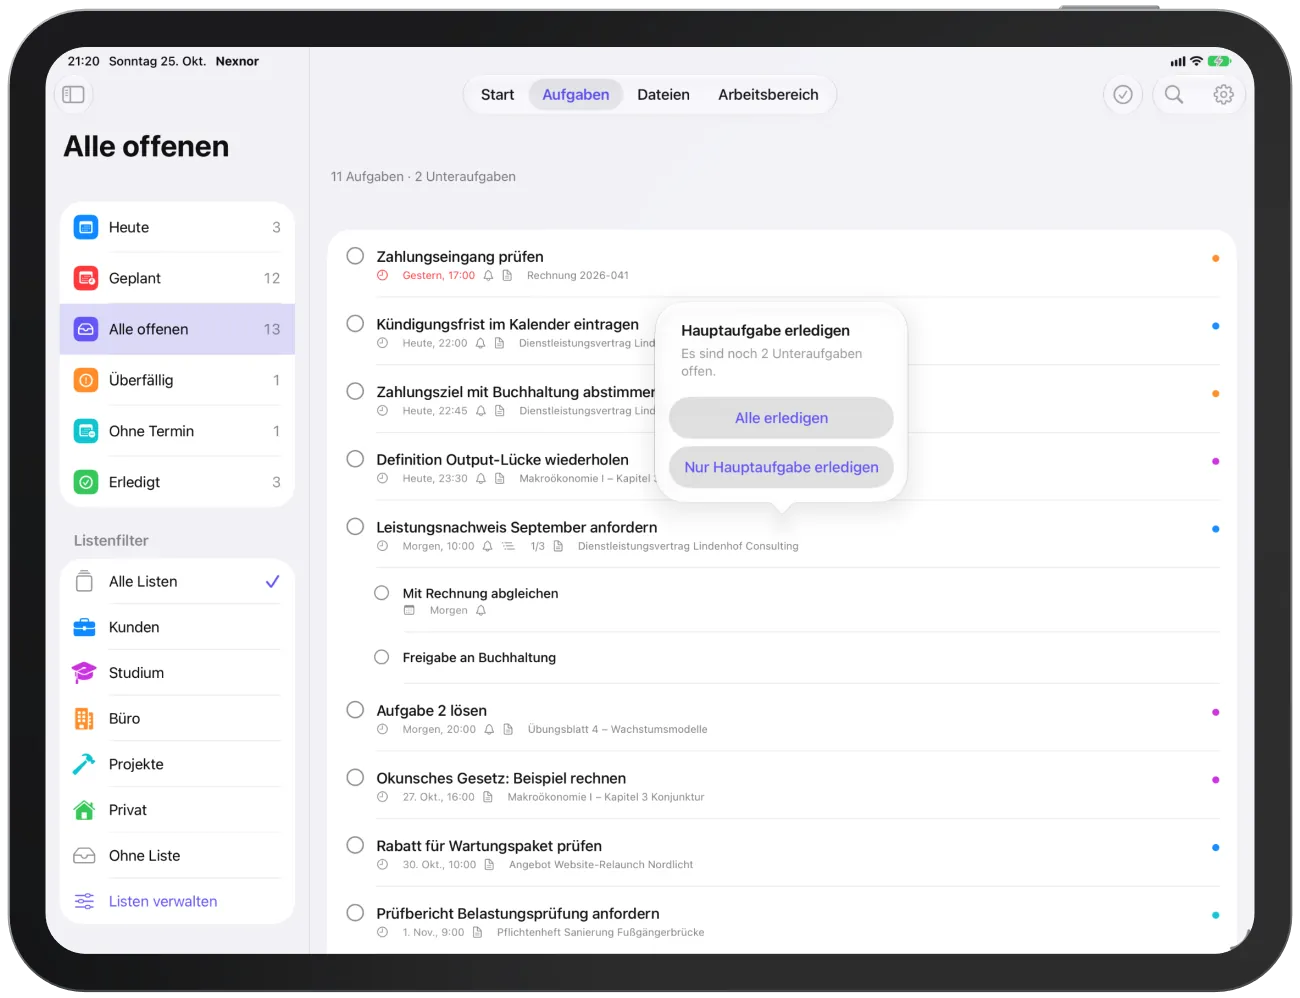Click the teal Ohne Termin icon

click(86, 431)
